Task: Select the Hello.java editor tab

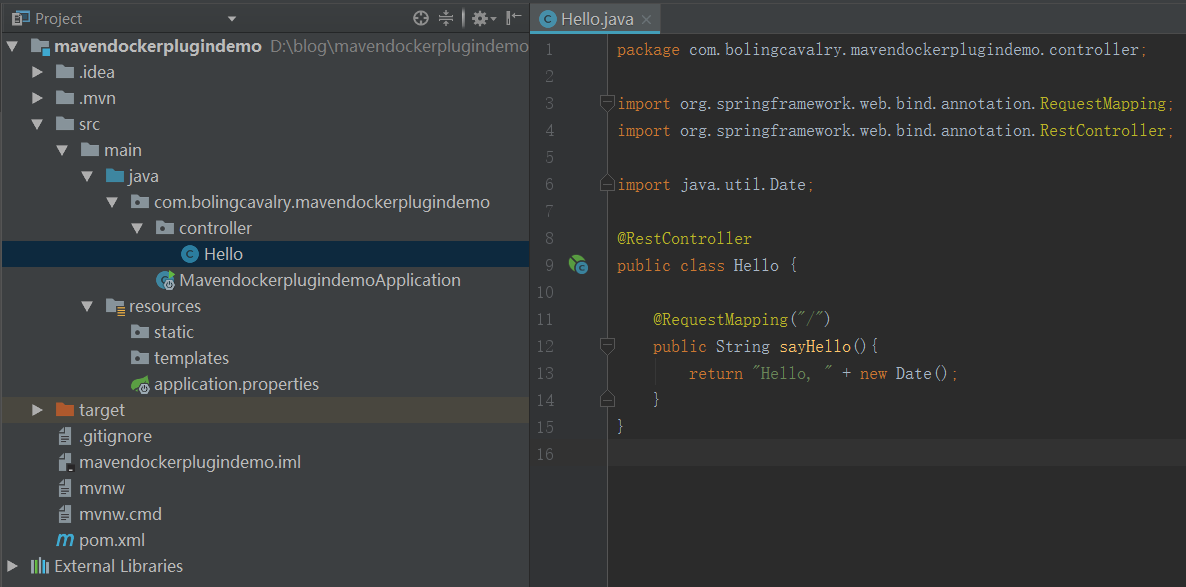Action: pos(595,20)
